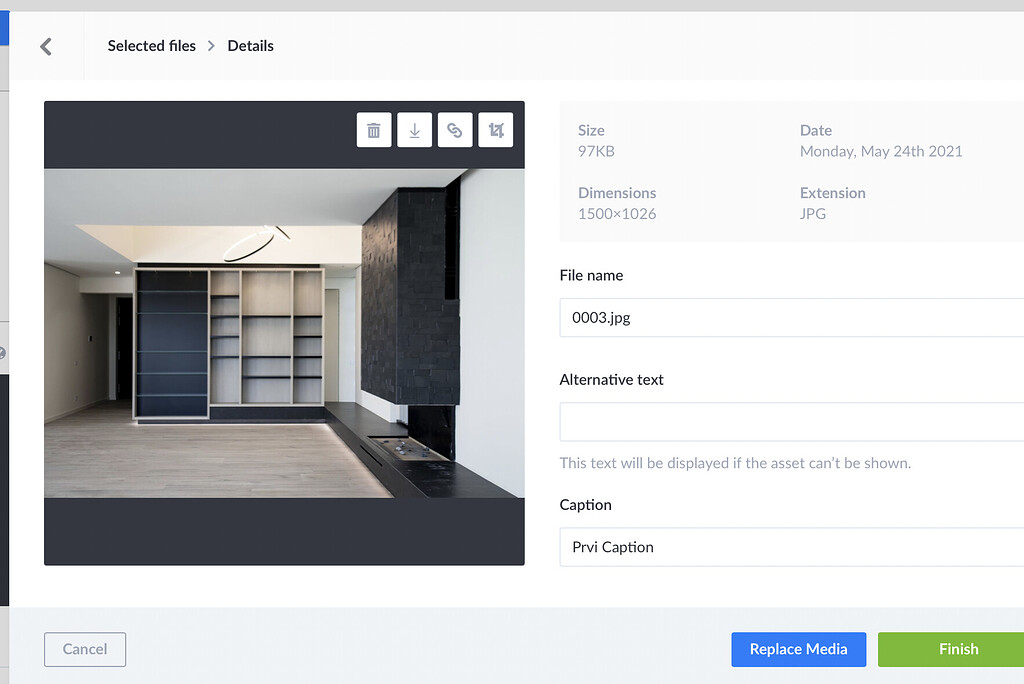
Task: Click the Alternative text helper description
Action: (x=735, y=463)
